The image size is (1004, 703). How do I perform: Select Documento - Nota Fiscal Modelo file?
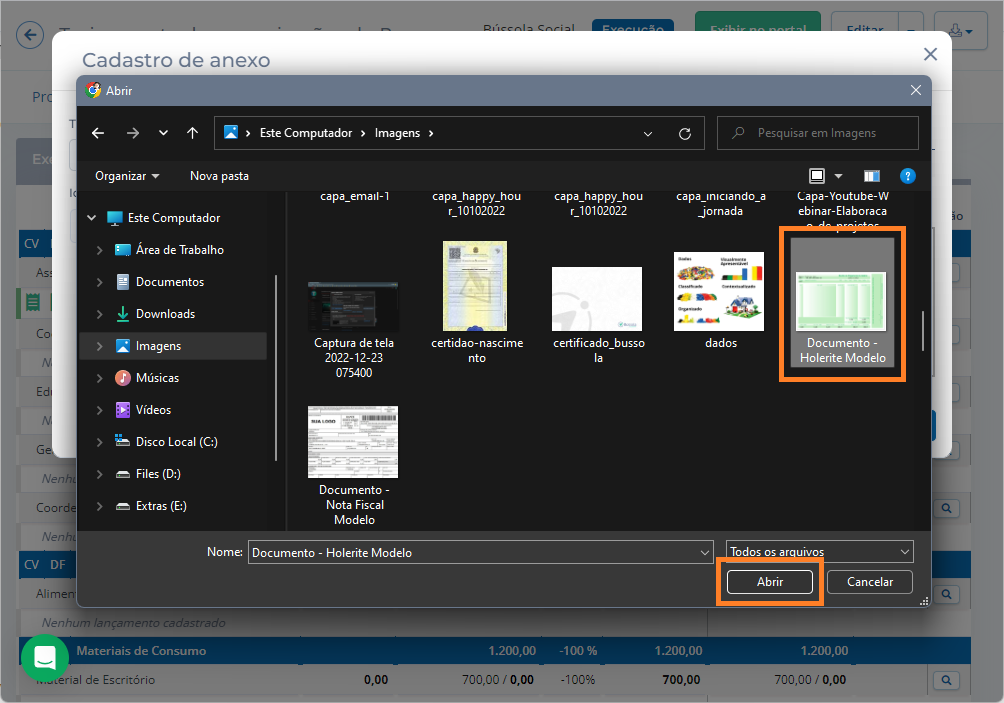coord(353,466)
